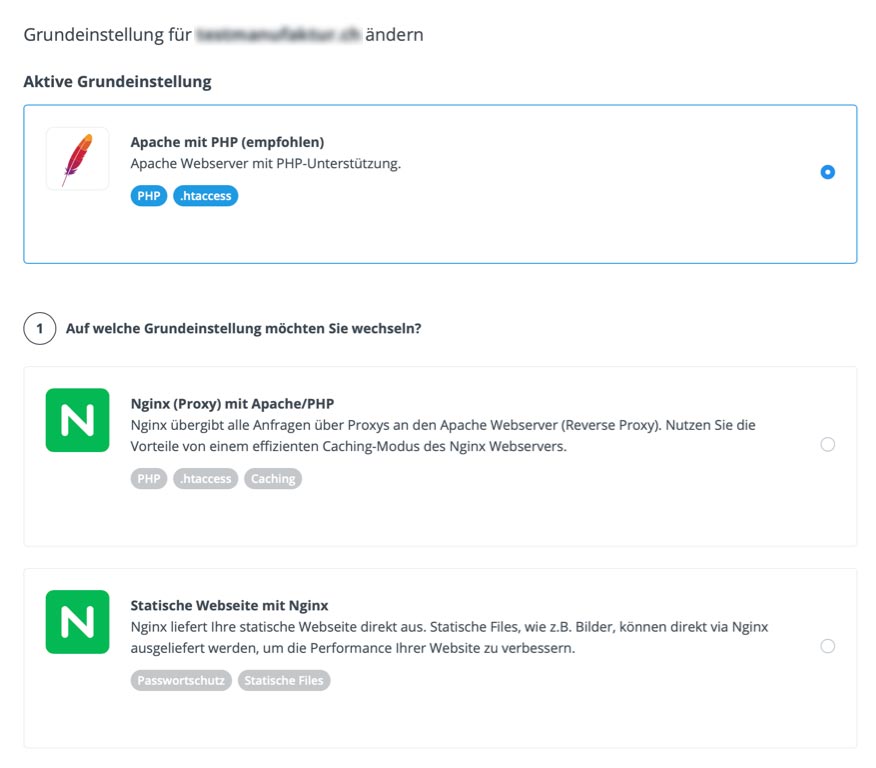876x768 pixels.
Task: Click the Nginx (Proxy) mit Apache/PHP title
Action: coord(232,403)
